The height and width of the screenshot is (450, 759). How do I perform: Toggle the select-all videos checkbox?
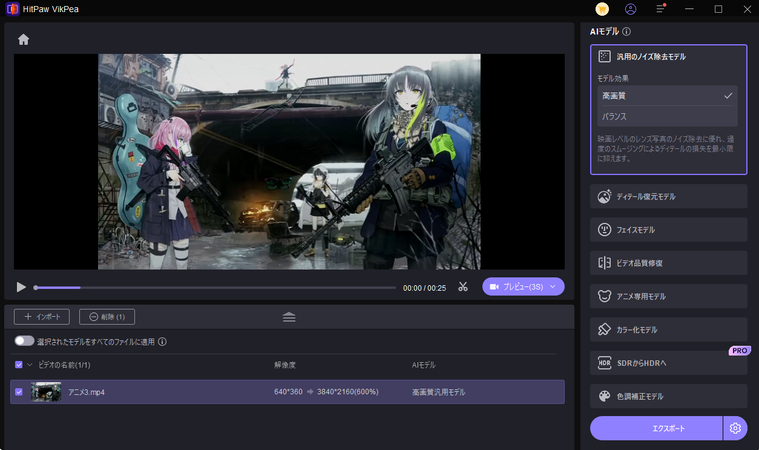pyautogui.click(x=19, y=365)
